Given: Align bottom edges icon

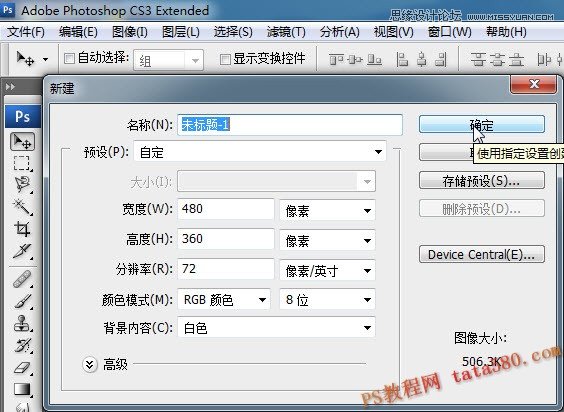Looking at the screenshot, I should (x=374, y=59).
